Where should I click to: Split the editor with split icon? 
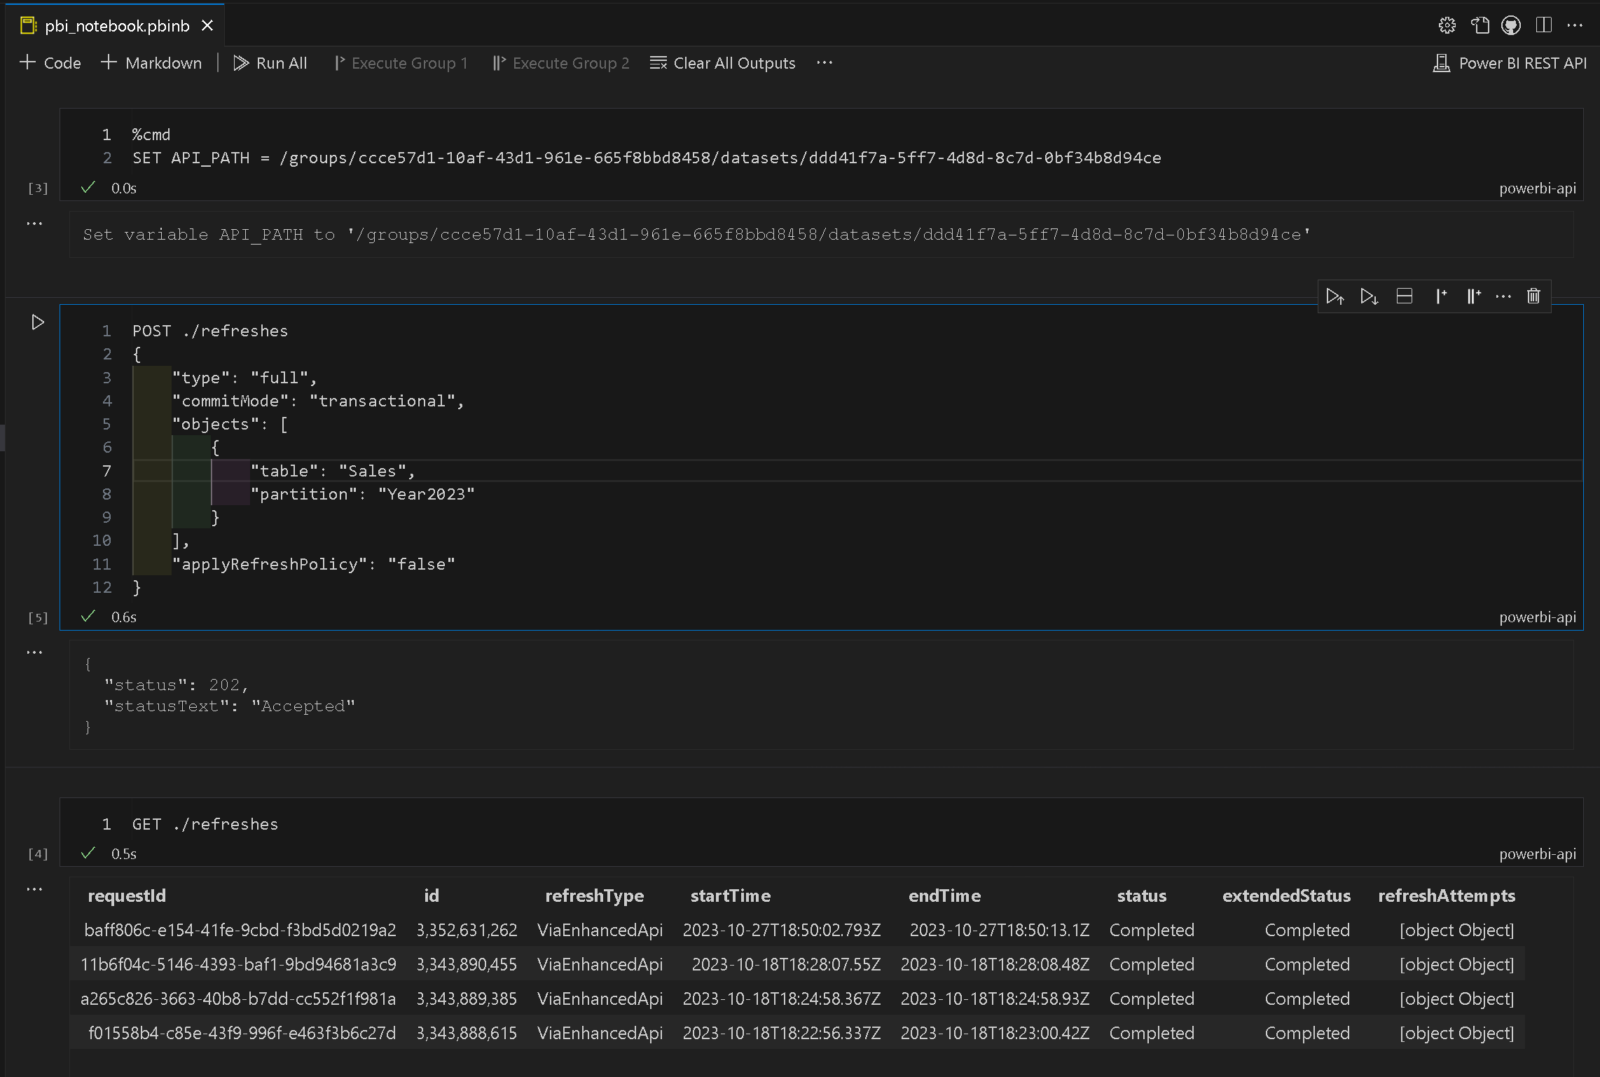pyautogui.click(x=1544, y=25)
